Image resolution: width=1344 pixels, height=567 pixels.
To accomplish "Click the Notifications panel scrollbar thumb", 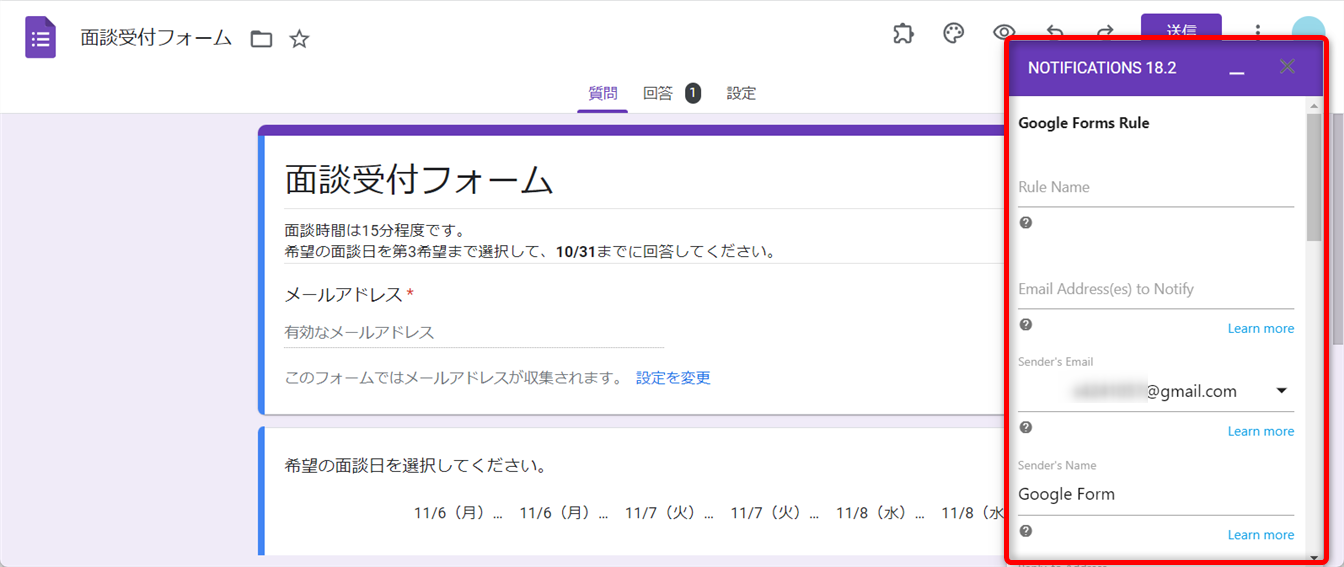I will tap(1313, 175).
